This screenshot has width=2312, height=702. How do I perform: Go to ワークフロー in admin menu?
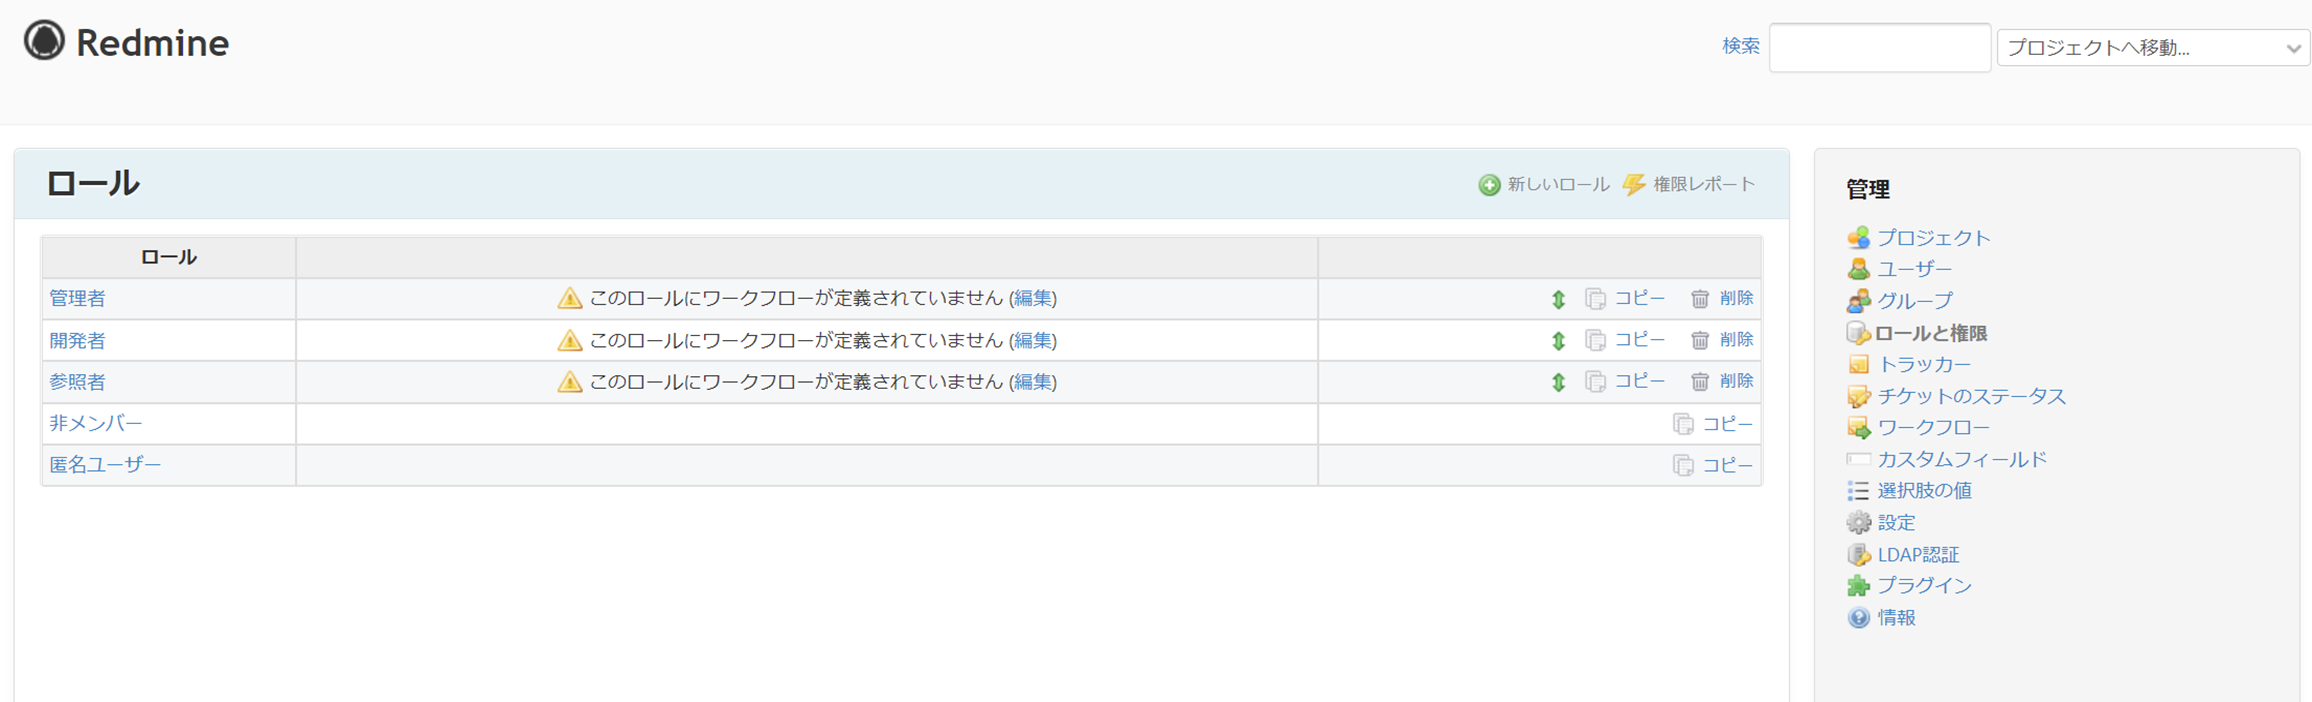pos(1934,428)
